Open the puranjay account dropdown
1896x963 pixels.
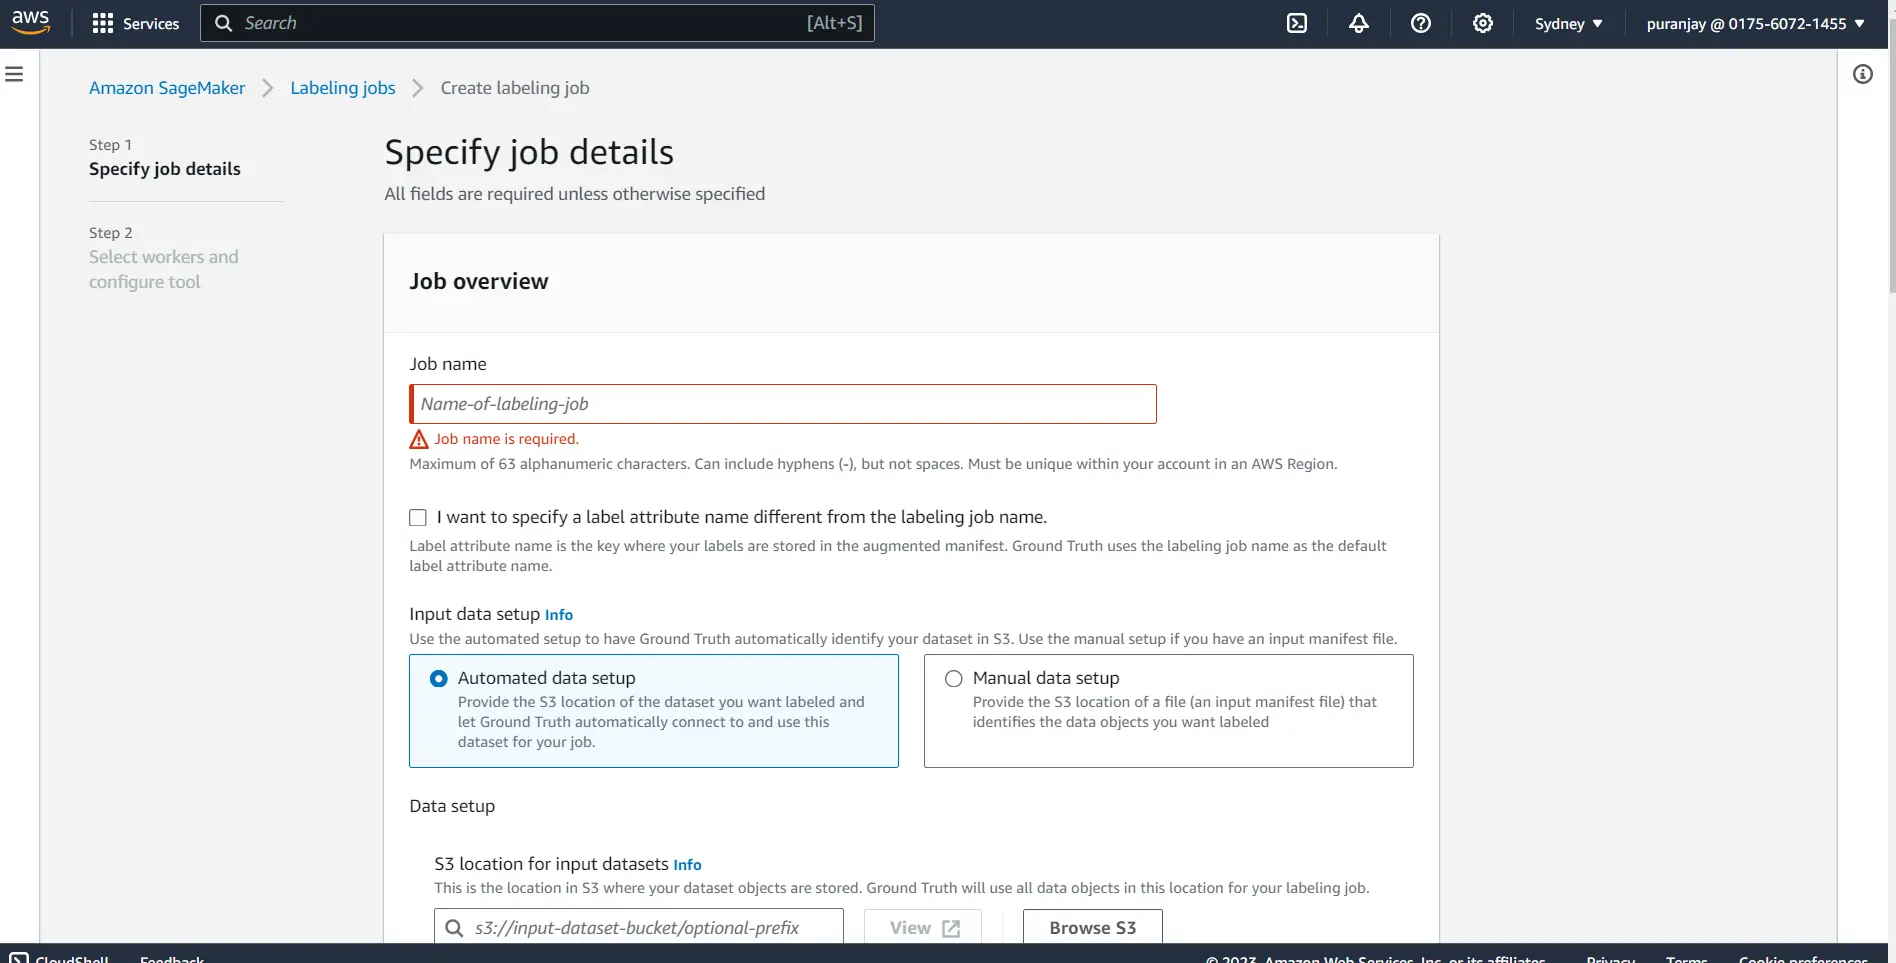(x=1755, y=23)
